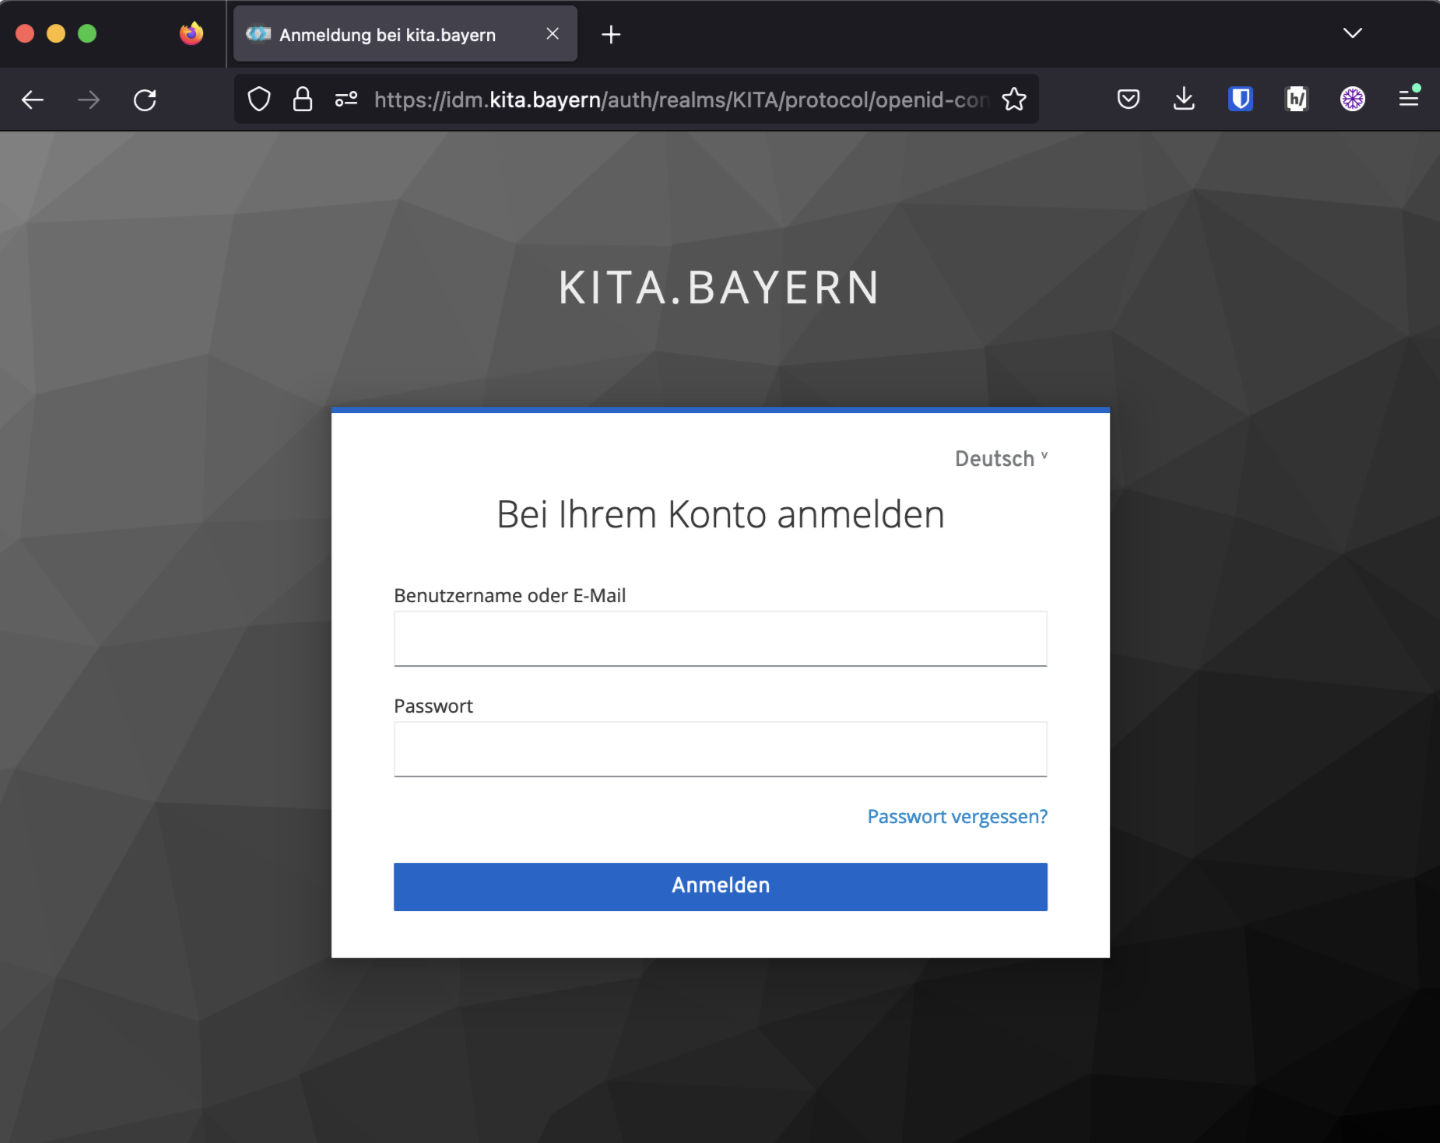Click the browser back arrow
The height and width of the screenshot is (1143, 1440).
click(33, 99)
